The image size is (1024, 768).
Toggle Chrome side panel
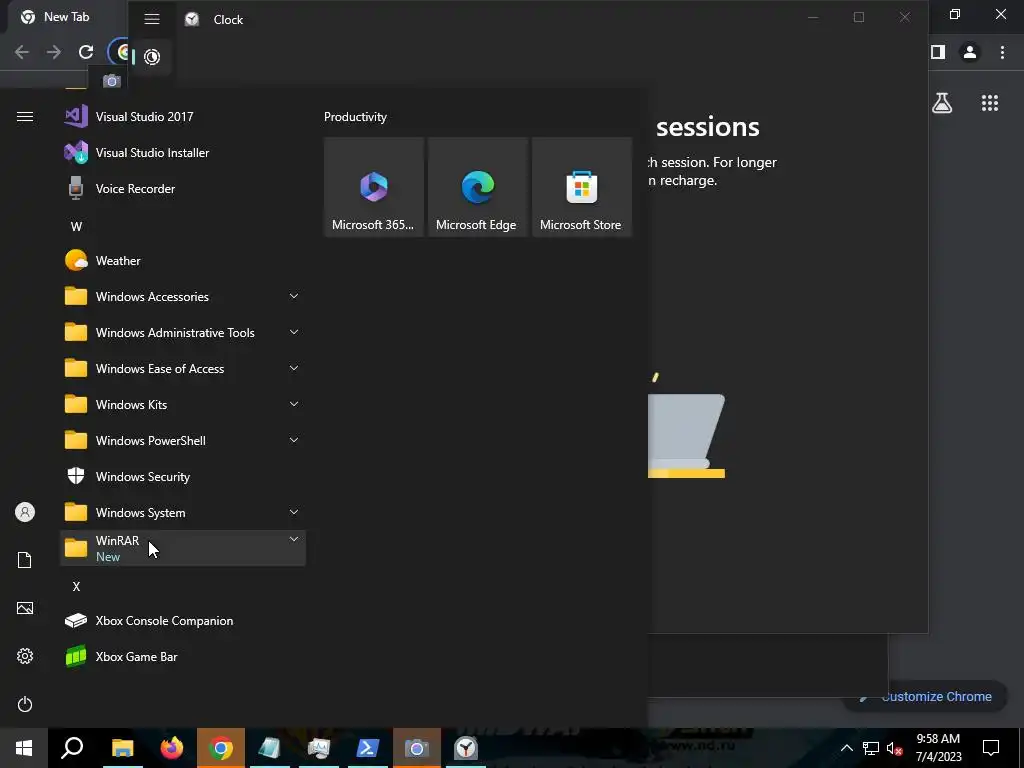[x=938, y=52]
